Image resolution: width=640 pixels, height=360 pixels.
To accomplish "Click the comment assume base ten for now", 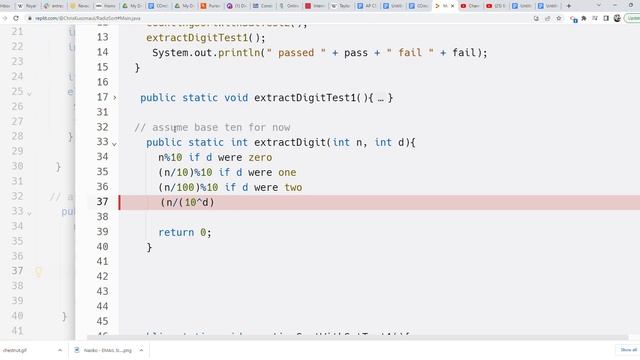I will (x=212, y=127).
